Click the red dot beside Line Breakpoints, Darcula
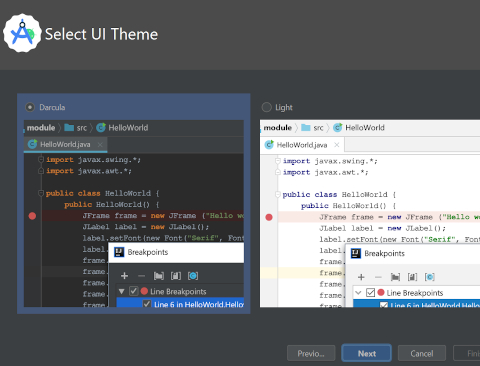Image resolution: width=480 pixels, height=366 pixels. point(144,291)
